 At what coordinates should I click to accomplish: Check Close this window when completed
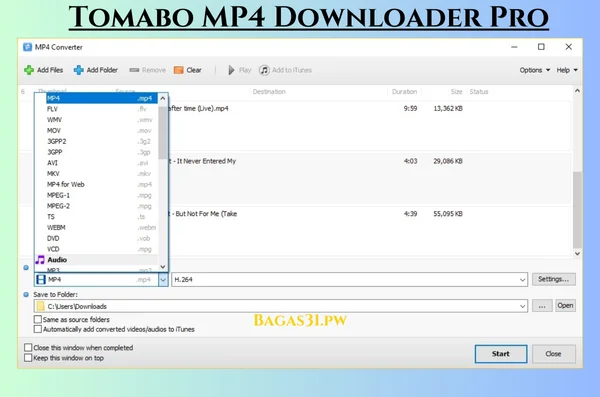pos(28,348)
